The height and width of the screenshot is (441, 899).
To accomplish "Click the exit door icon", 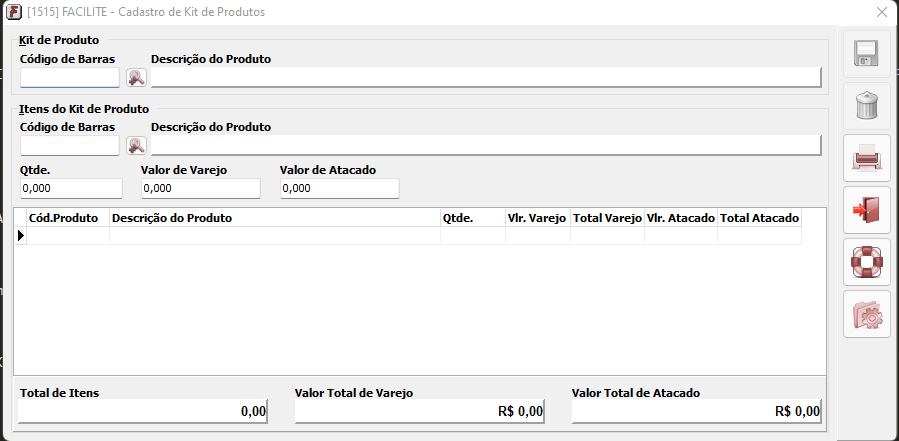I will tap(866, 209).
